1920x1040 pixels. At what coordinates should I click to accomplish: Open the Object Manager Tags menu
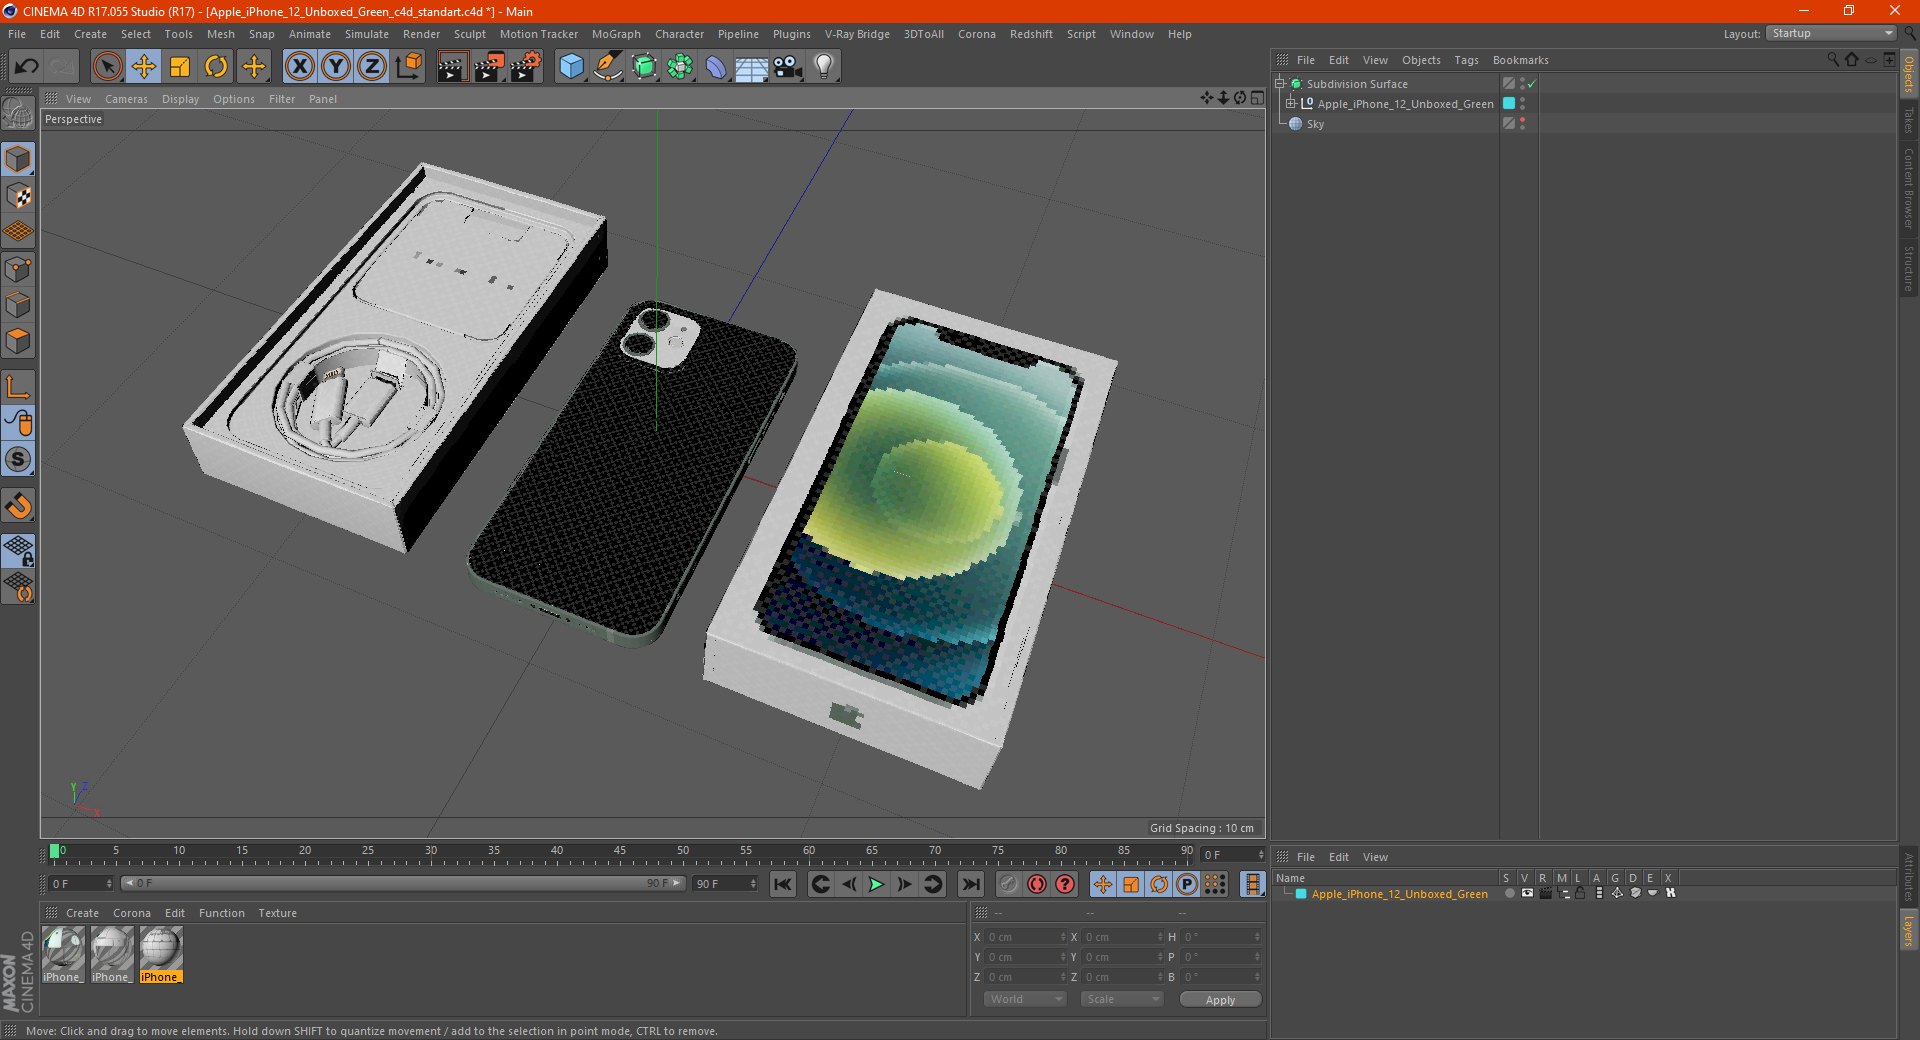point(1466,60)
